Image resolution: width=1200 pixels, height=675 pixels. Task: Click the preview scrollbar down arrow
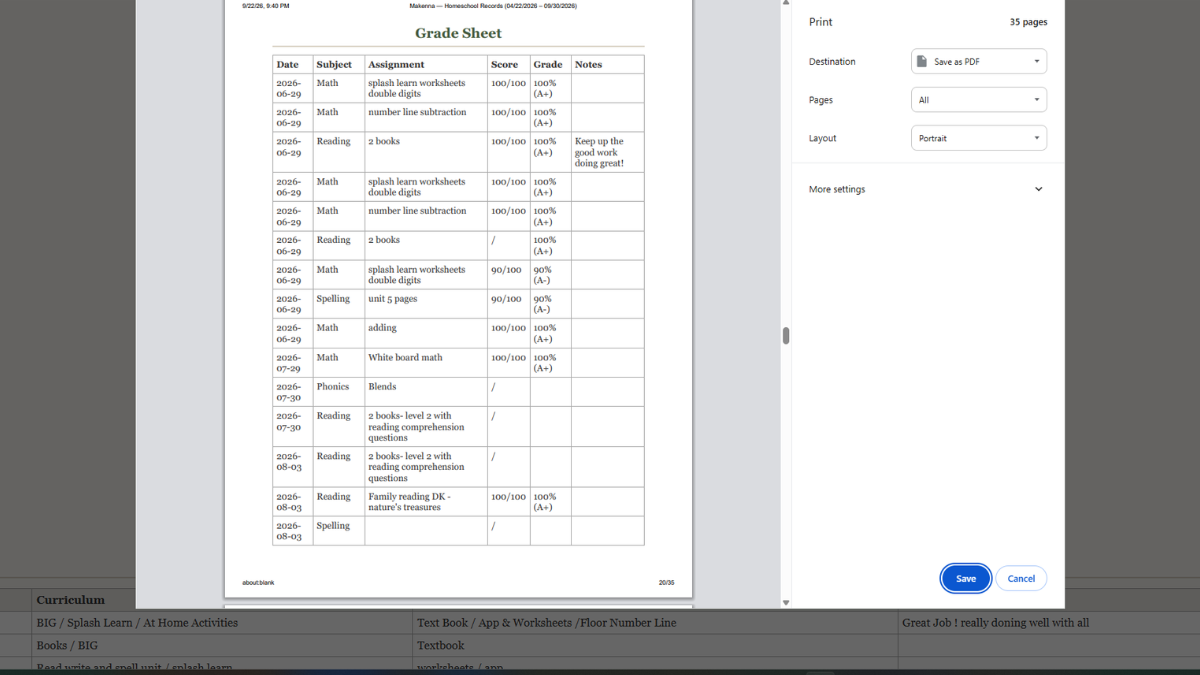[x=786, y=602]
